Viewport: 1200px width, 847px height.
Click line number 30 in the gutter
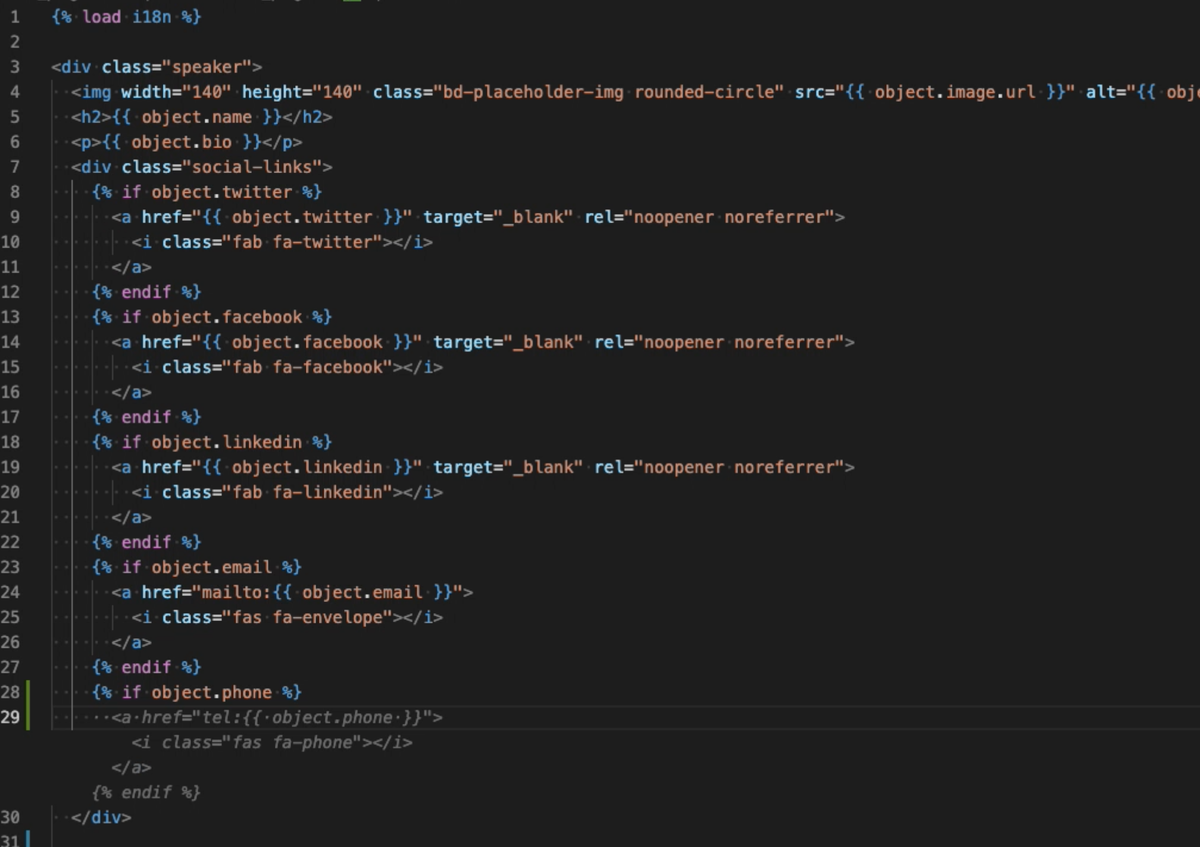pos(10,817)
